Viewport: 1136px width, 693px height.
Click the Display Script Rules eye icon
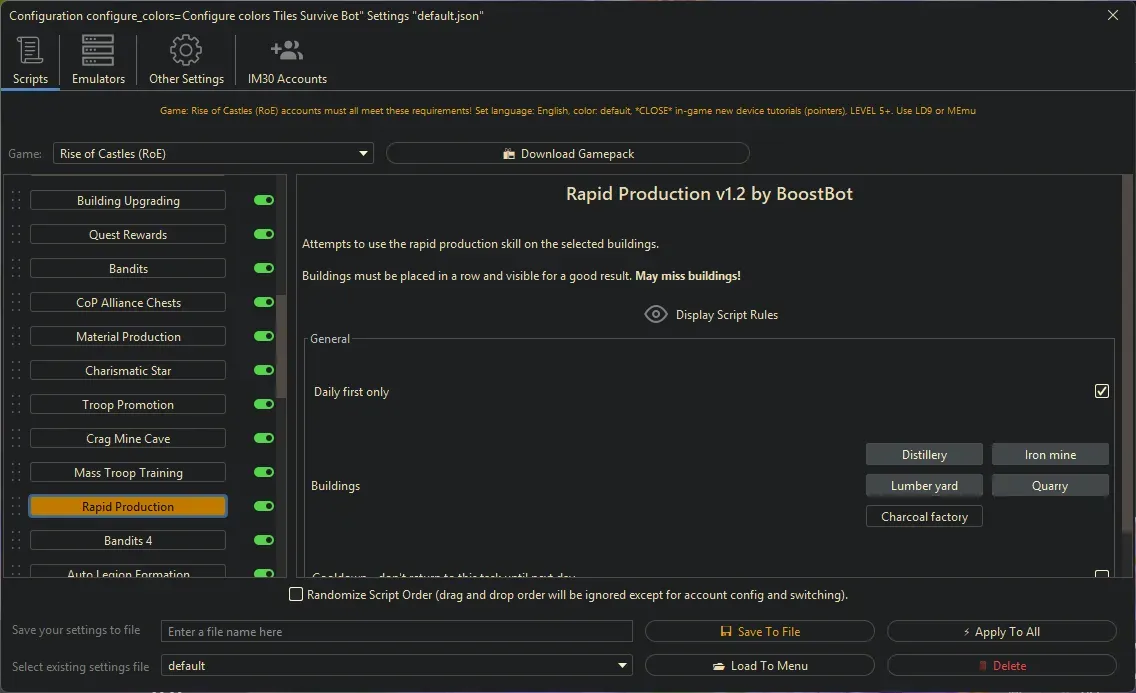point(656,314)
